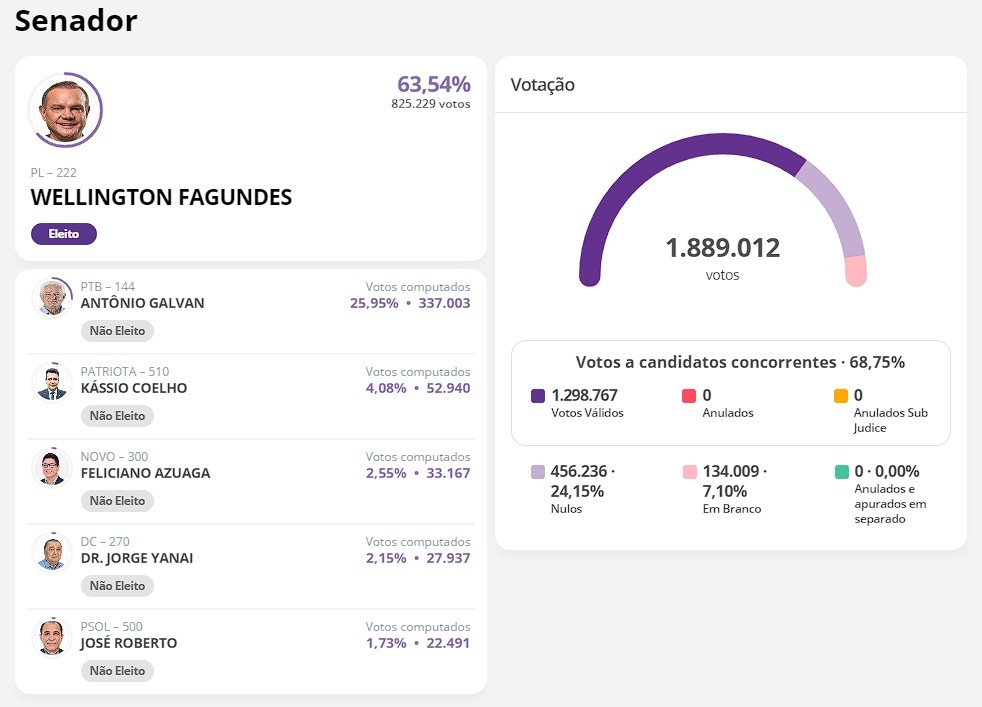The image size is (982, 707).
Task: Click Dr. Jorge Yanai's avatar photo
Action: [51, 552]
